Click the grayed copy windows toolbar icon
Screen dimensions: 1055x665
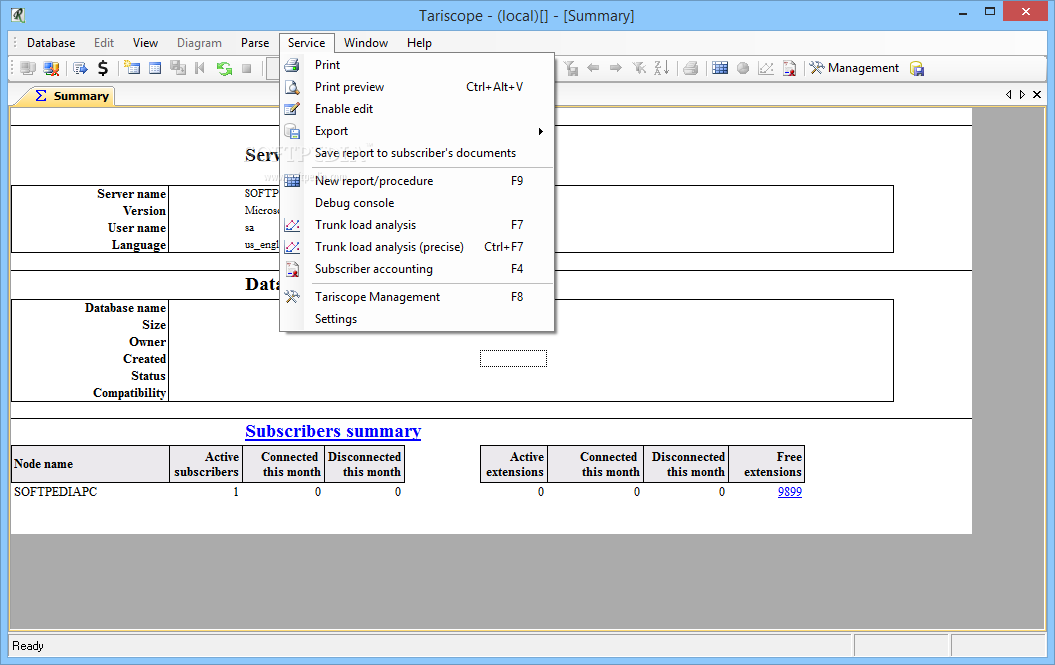pos(178,68)
